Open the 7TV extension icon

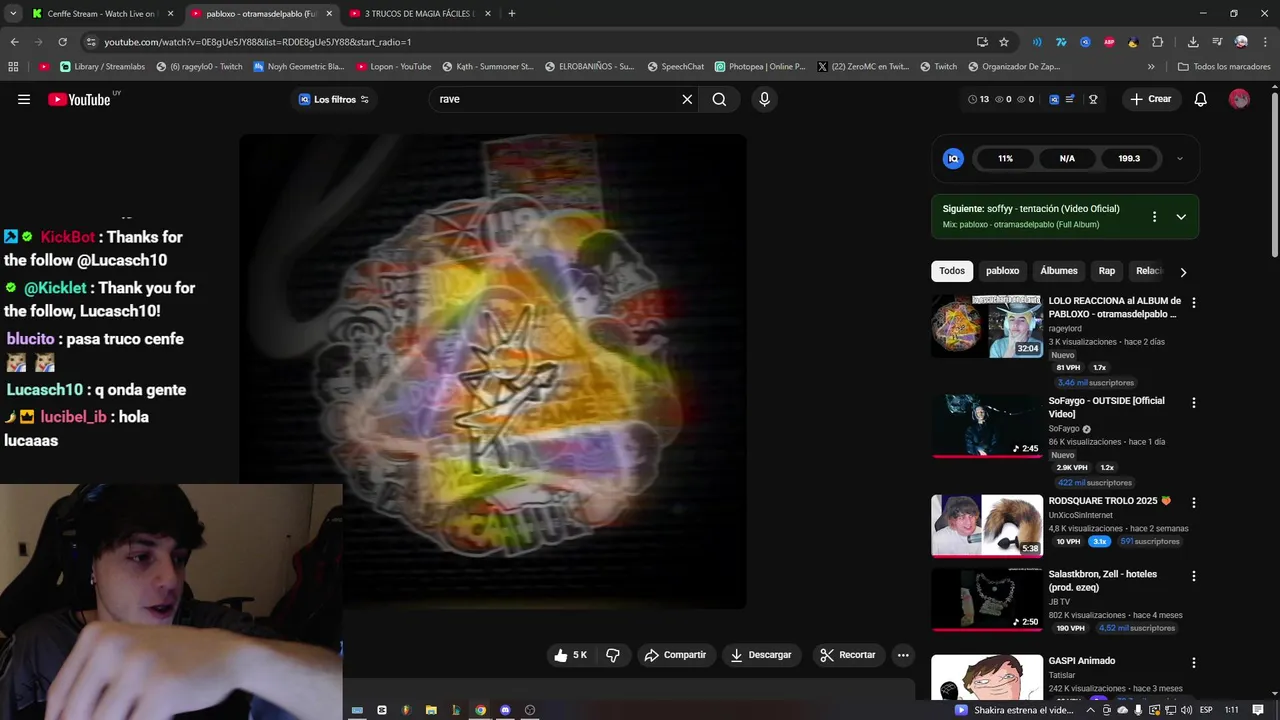pos(1061,42)
